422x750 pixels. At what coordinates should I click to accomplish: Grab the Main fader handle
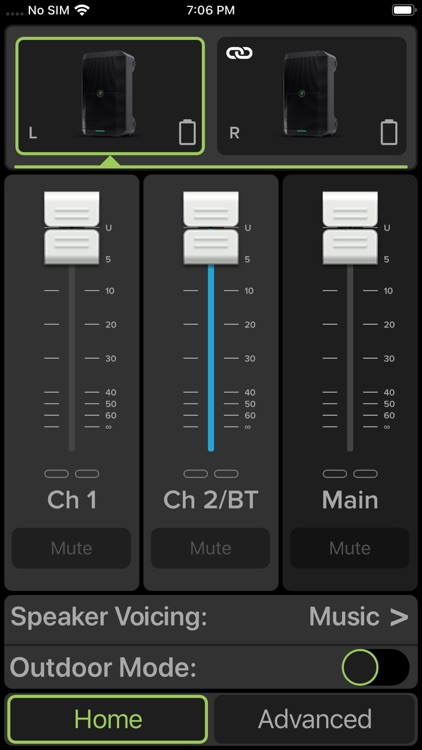click(x=350, y=228)
